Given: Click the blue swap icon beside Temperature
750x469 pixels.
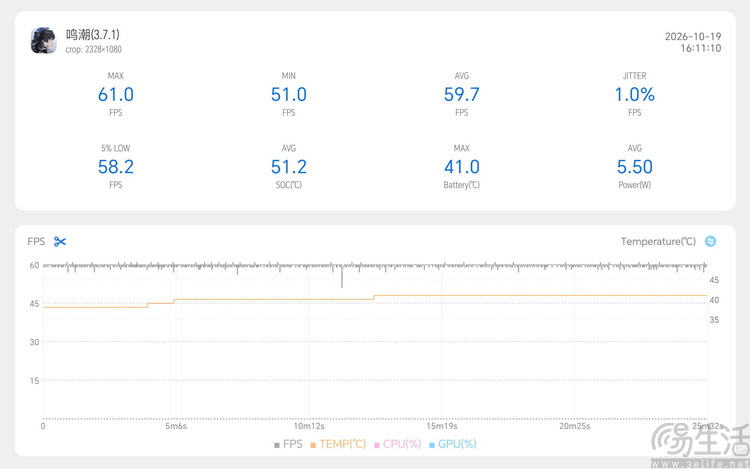Looking at the screenshot, I should [x=710, y=241].
